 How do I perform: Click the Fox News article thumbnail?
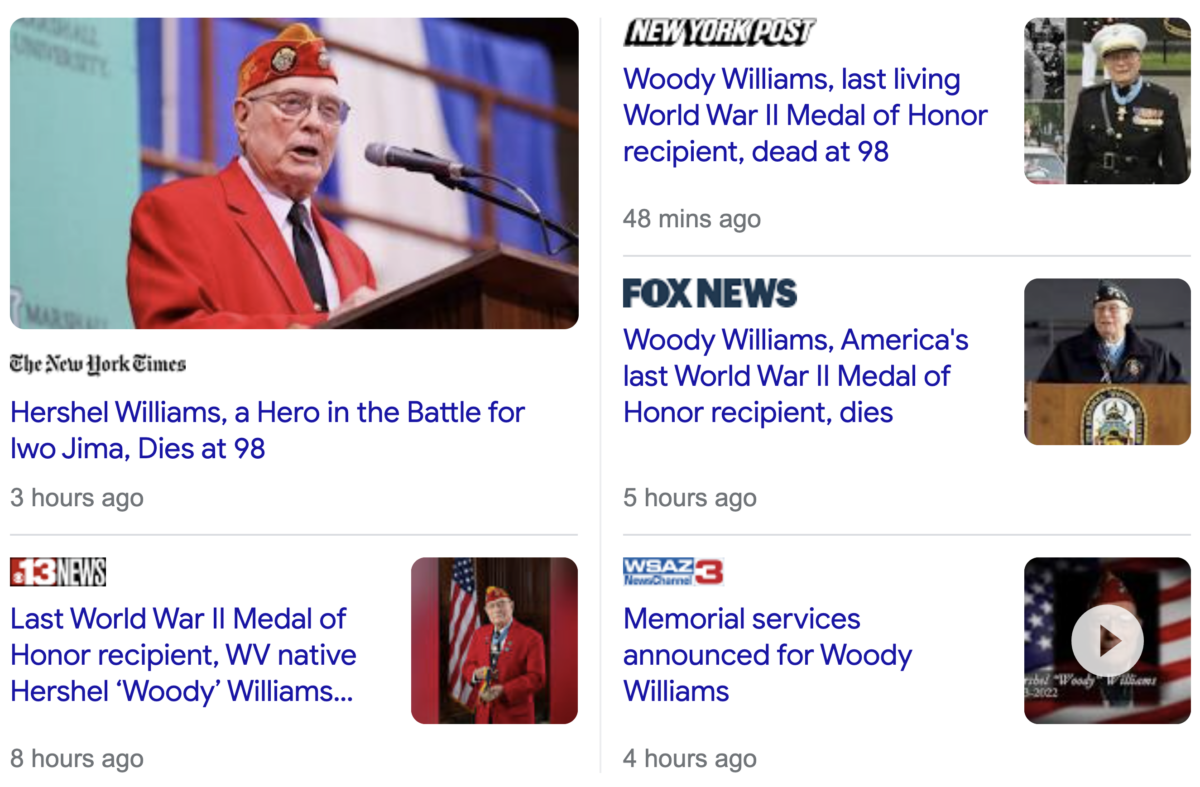coord(1107,362)
